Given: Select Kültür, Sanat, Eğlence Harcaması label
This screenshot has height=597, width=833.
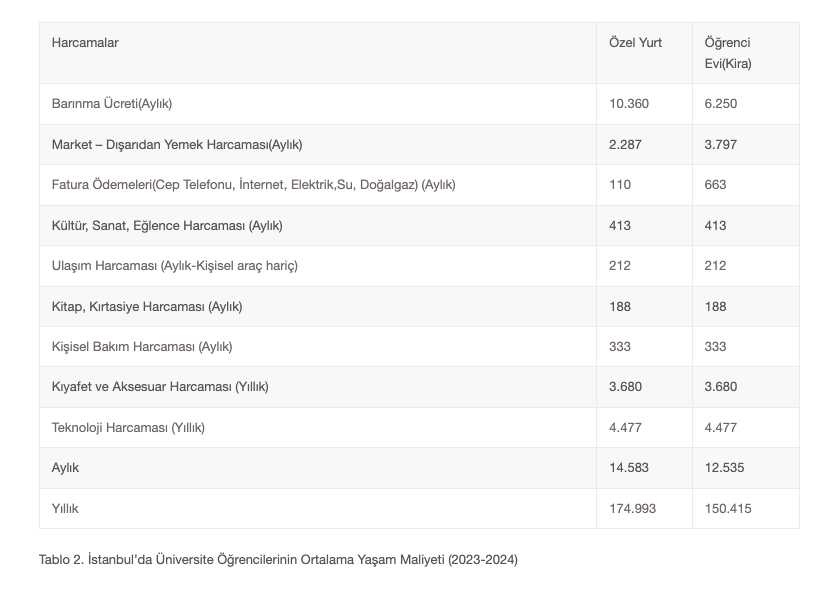Looking at the screenshot, I should click(x=167, y=226).
